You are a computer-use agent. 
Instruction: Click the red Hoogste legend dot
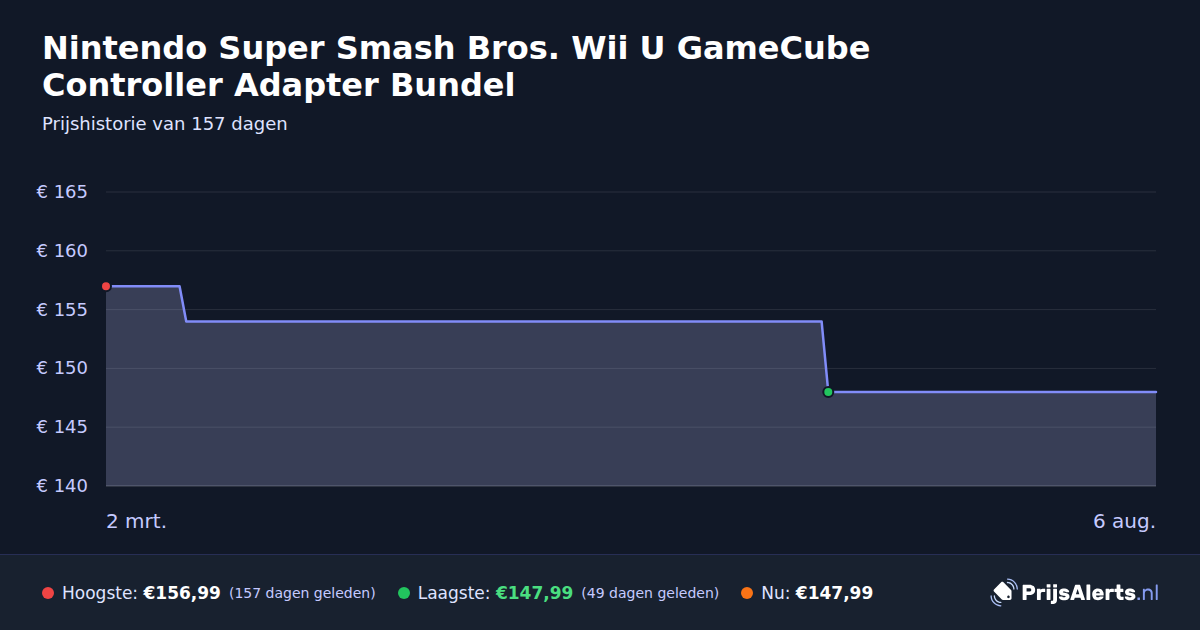click(x=48, y=593)
